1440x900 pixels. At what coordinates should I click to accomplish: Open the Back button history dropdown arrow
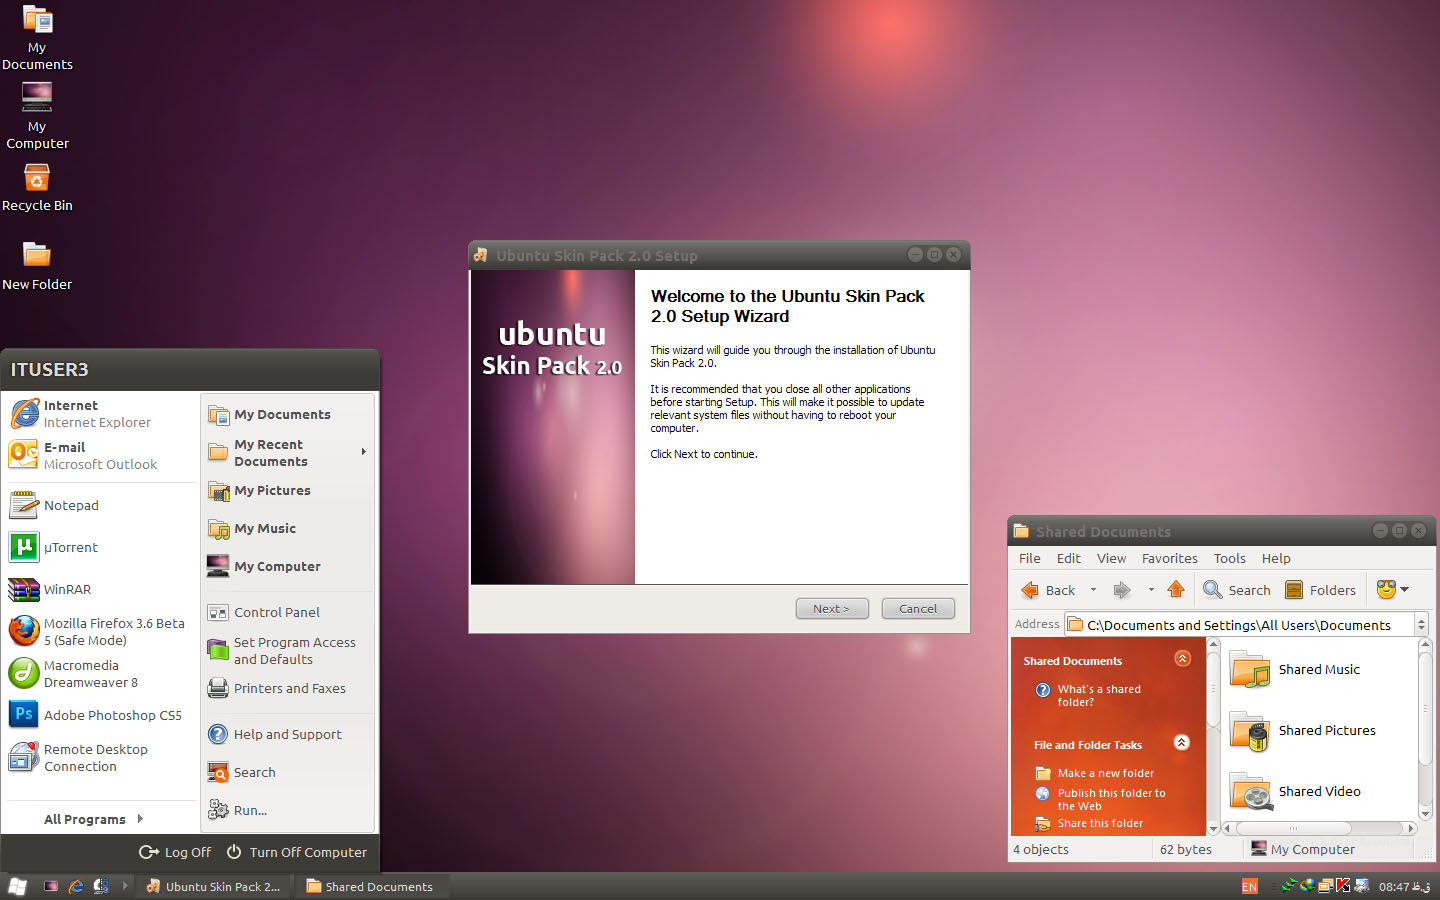point(1093,590)
